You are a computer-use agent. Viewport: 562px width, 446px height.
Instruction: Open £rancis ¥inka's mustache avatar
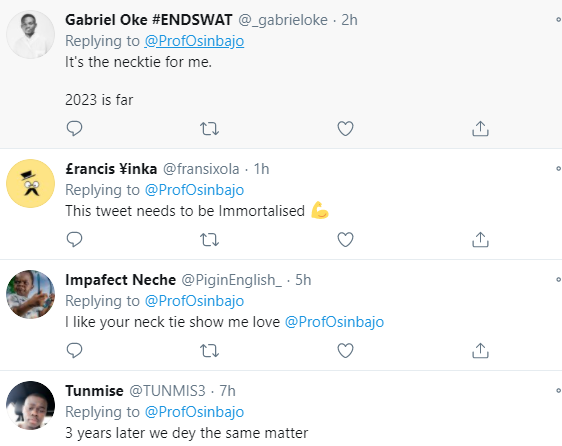tap(30, 183)
